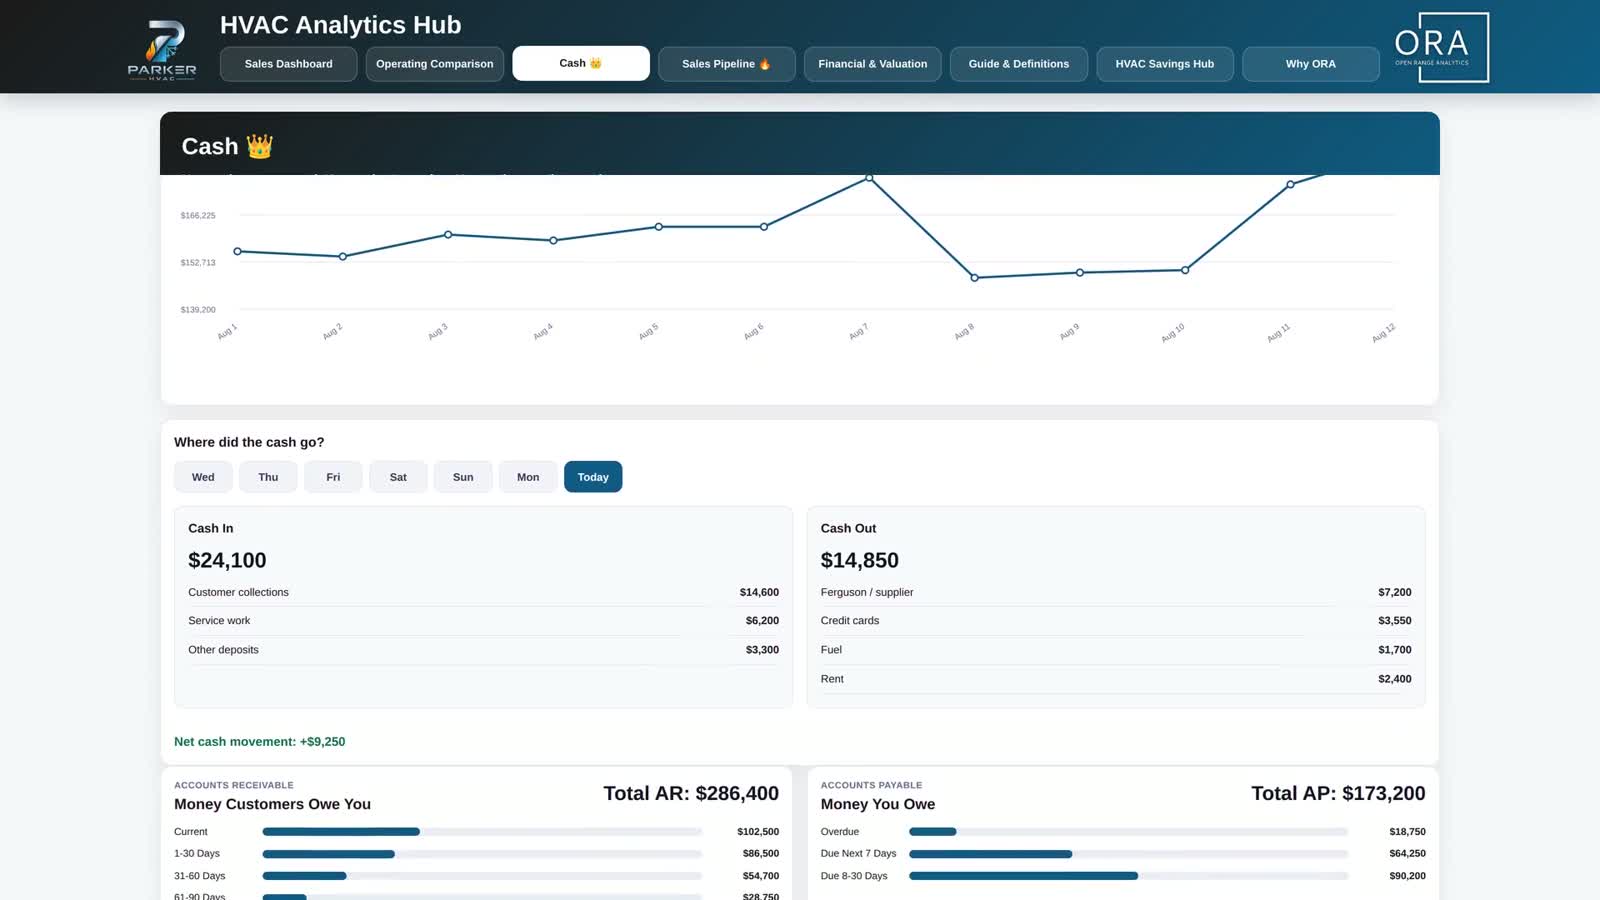1600x900 pixels.
Task: Select the Fri day filter
Action: tap(333, 477)
